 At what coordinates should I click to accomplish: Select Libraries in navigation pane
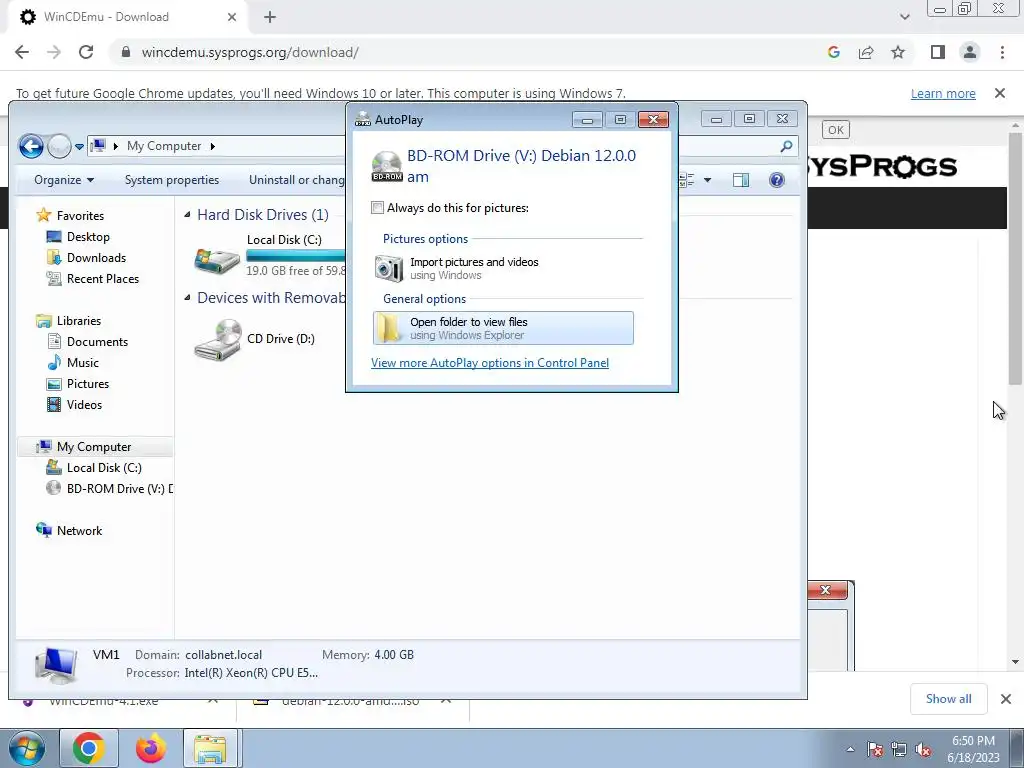coord(78,321)
